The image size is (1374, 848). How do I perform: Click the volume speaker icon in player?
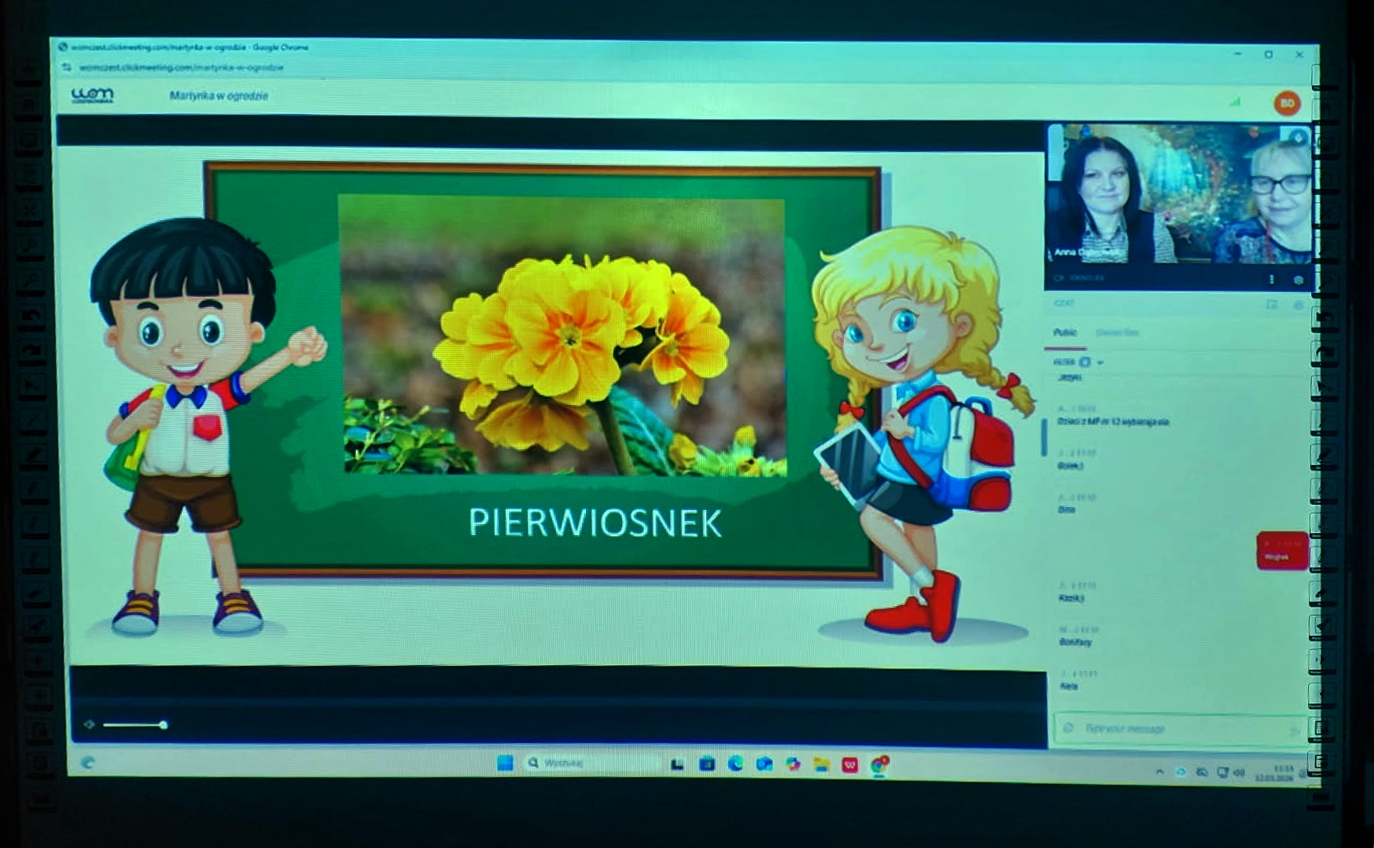89,725
